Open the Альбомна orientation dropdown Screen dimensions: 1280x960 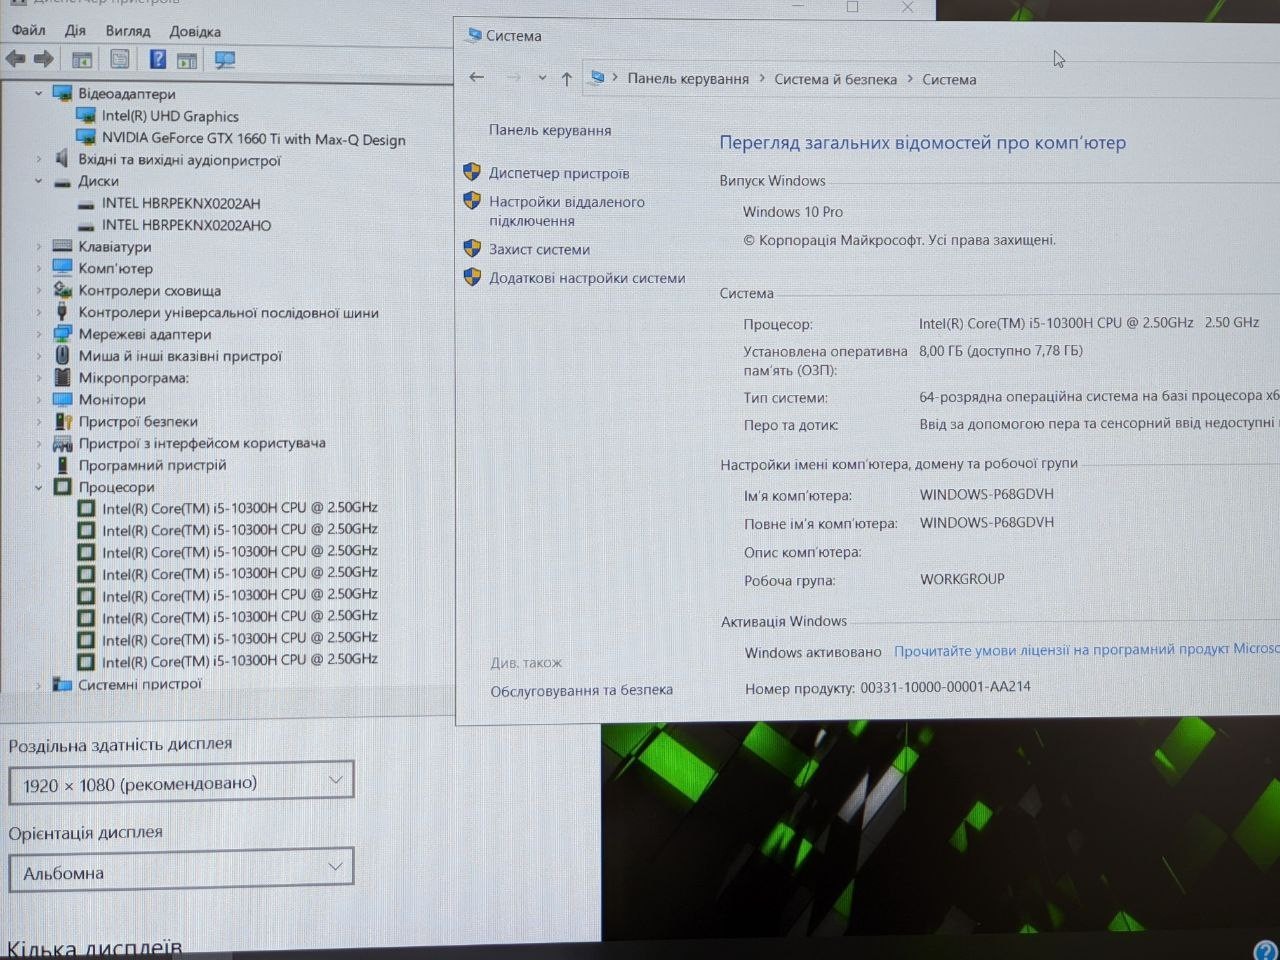click(x=181, y=871)
